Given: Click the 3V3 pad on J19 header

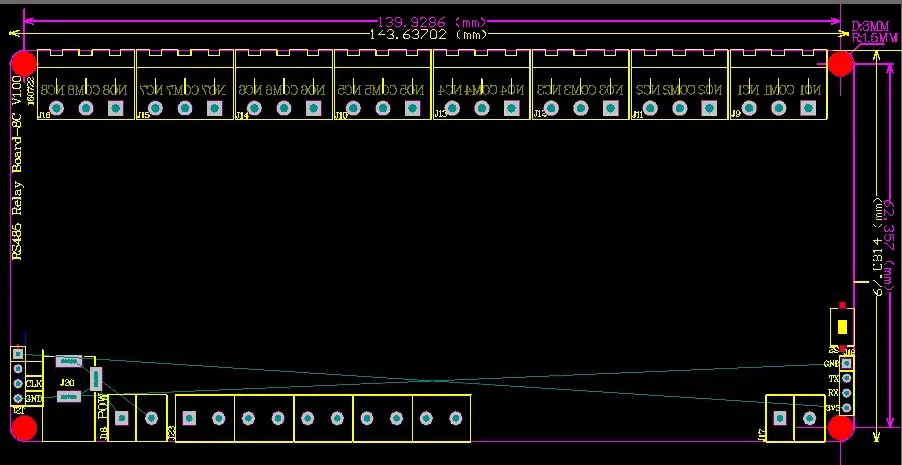Looking at the screenshot, I should (846, 407).
